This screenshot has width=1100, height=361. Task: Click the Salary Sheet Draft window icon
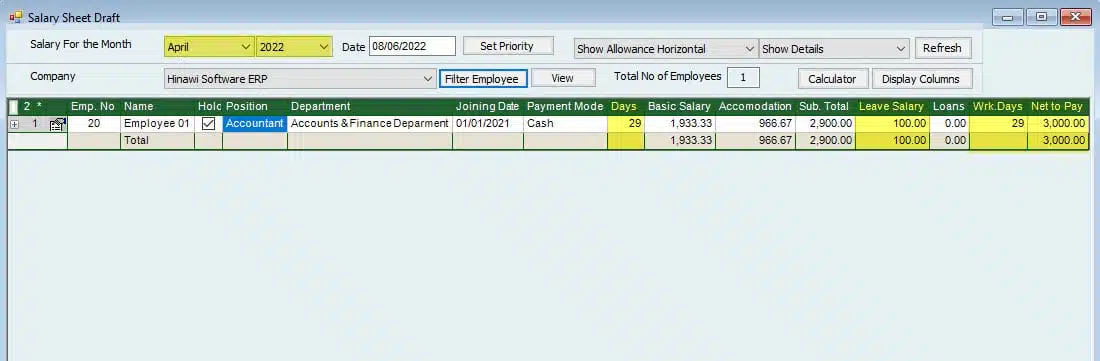click(x=15, y=18)
